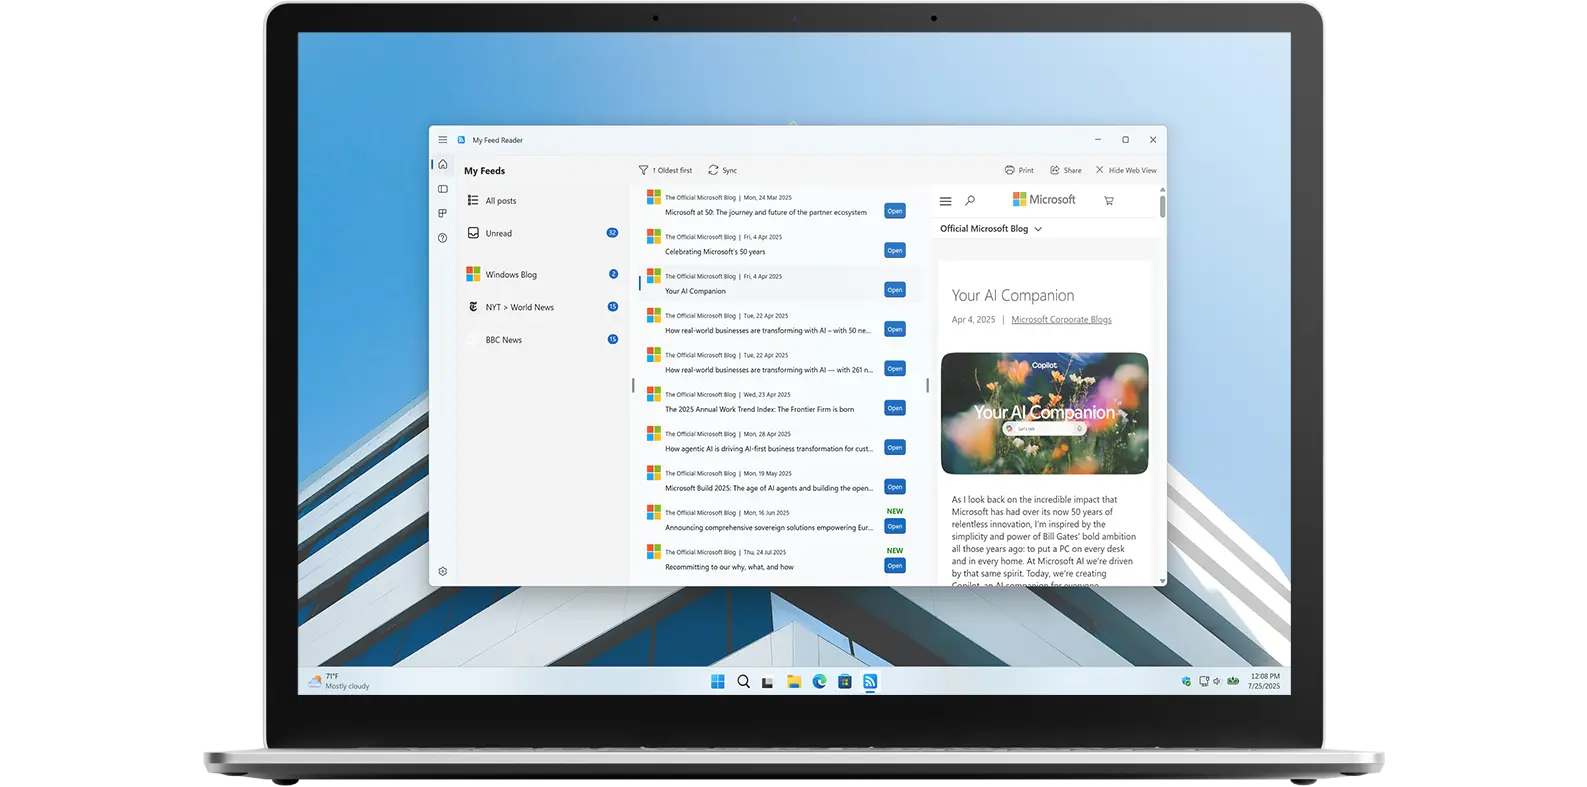The height and width of the screenshot is (787, 1587).
Task: Open the add-feed icon below panel layout icon
Action: click(x=443, y=213)
